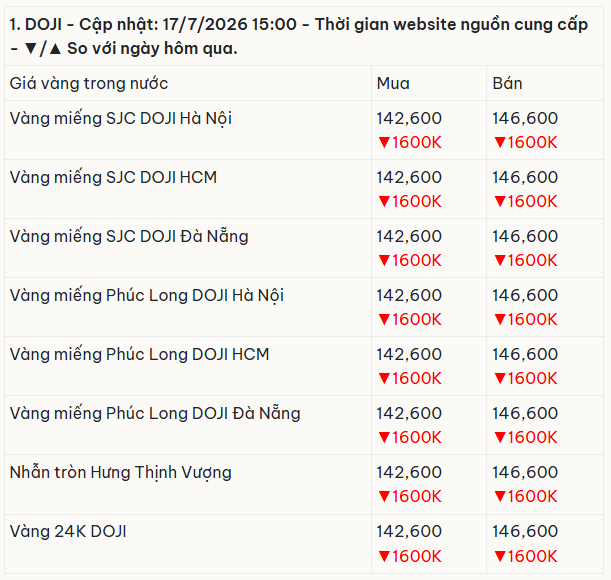Select 'Vàng miếng SJC DOJI Đà Nẵng' label

129,237
